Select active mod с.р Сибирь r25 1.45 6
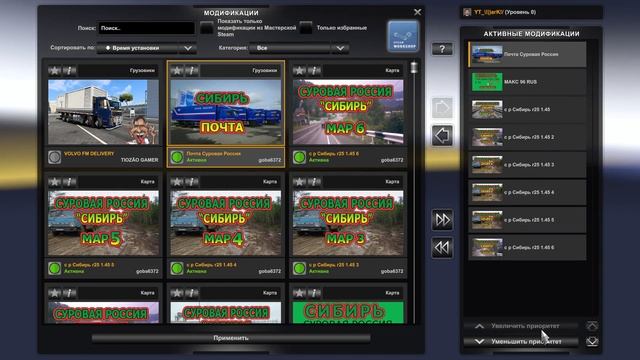Viewport: 640px width, 360px height. [527, 247]
